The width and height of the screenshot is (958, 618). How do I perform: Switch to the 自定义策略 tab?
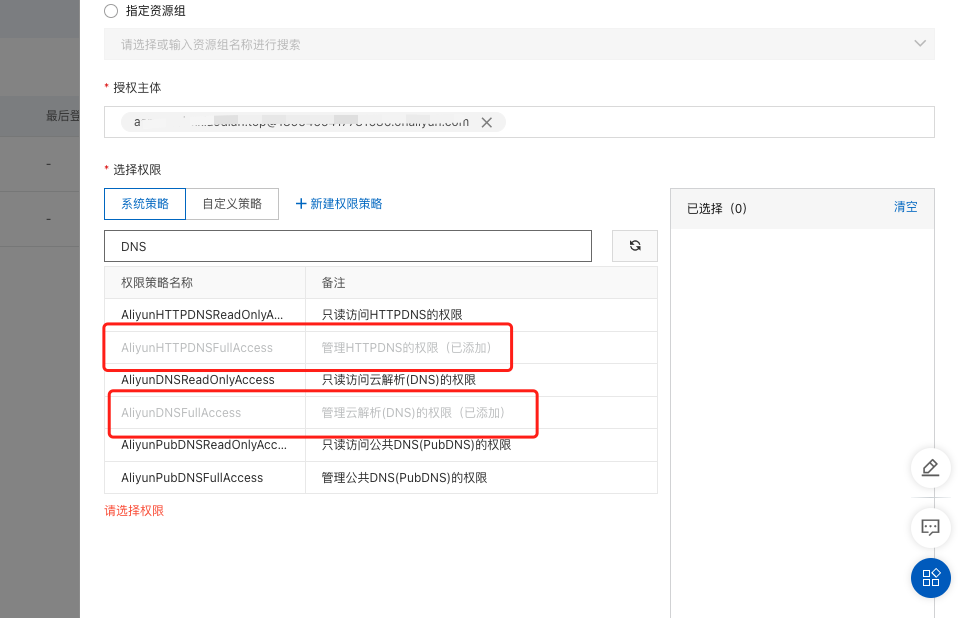232,204
